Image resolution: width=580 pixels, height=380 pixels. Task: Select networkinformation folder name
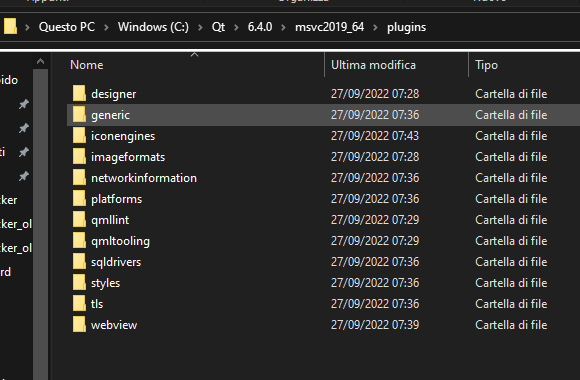click(144, 178)
